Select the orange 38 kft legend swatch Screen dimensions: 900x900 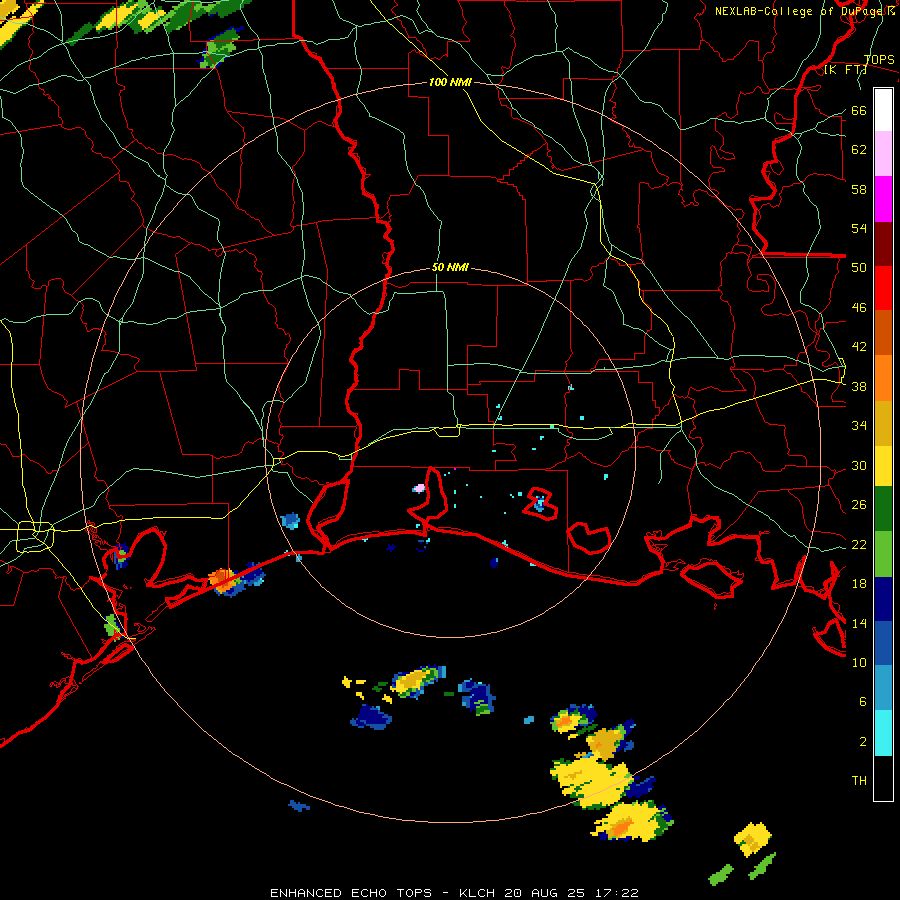coord(883,378)
